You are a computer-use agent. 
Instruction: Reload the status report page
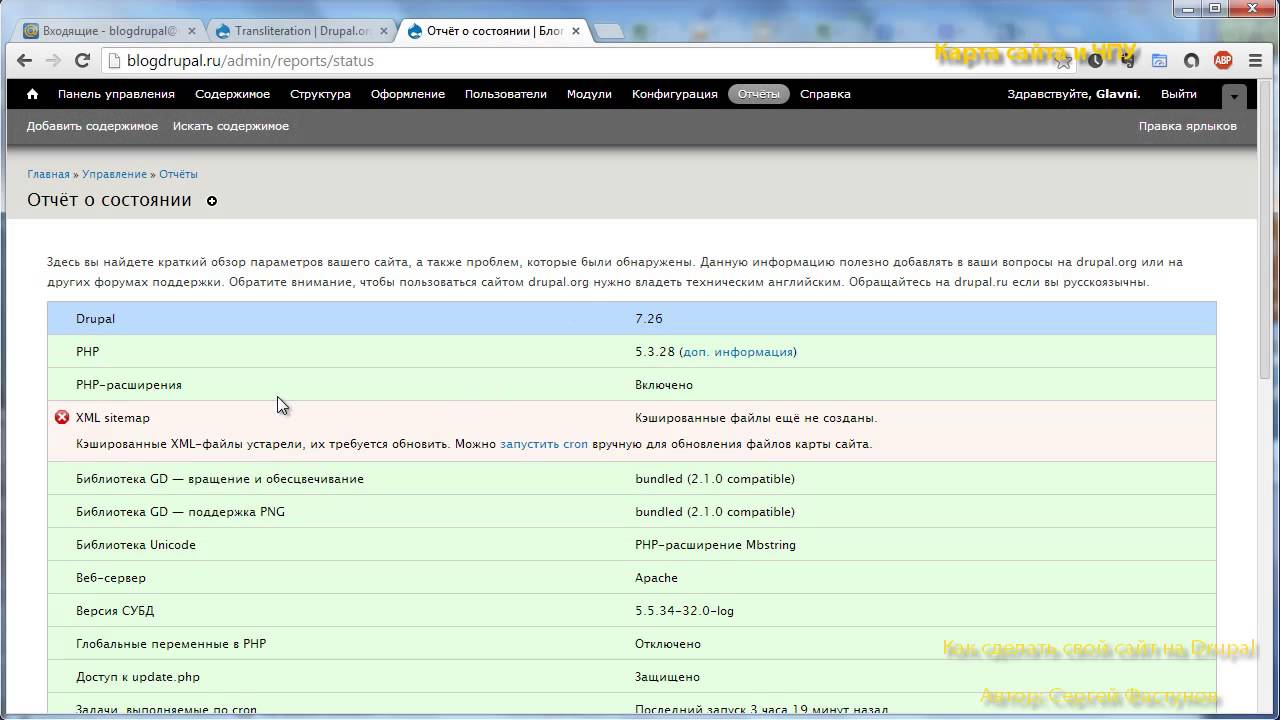point(82,61)
